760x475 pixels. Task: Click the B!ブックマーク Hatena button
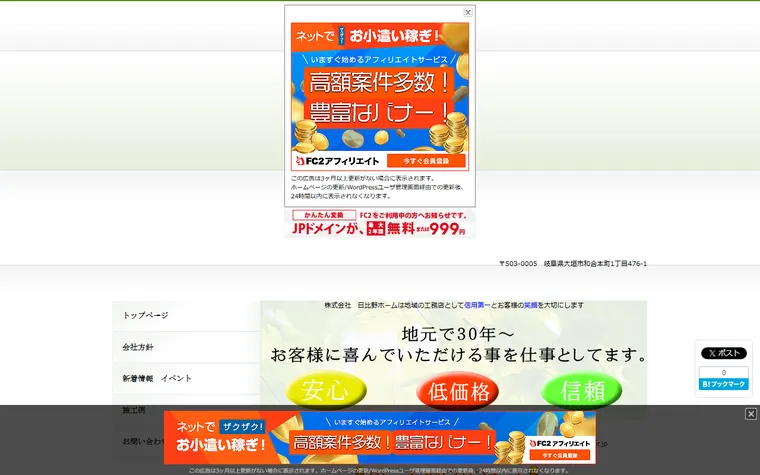point(724,384)
